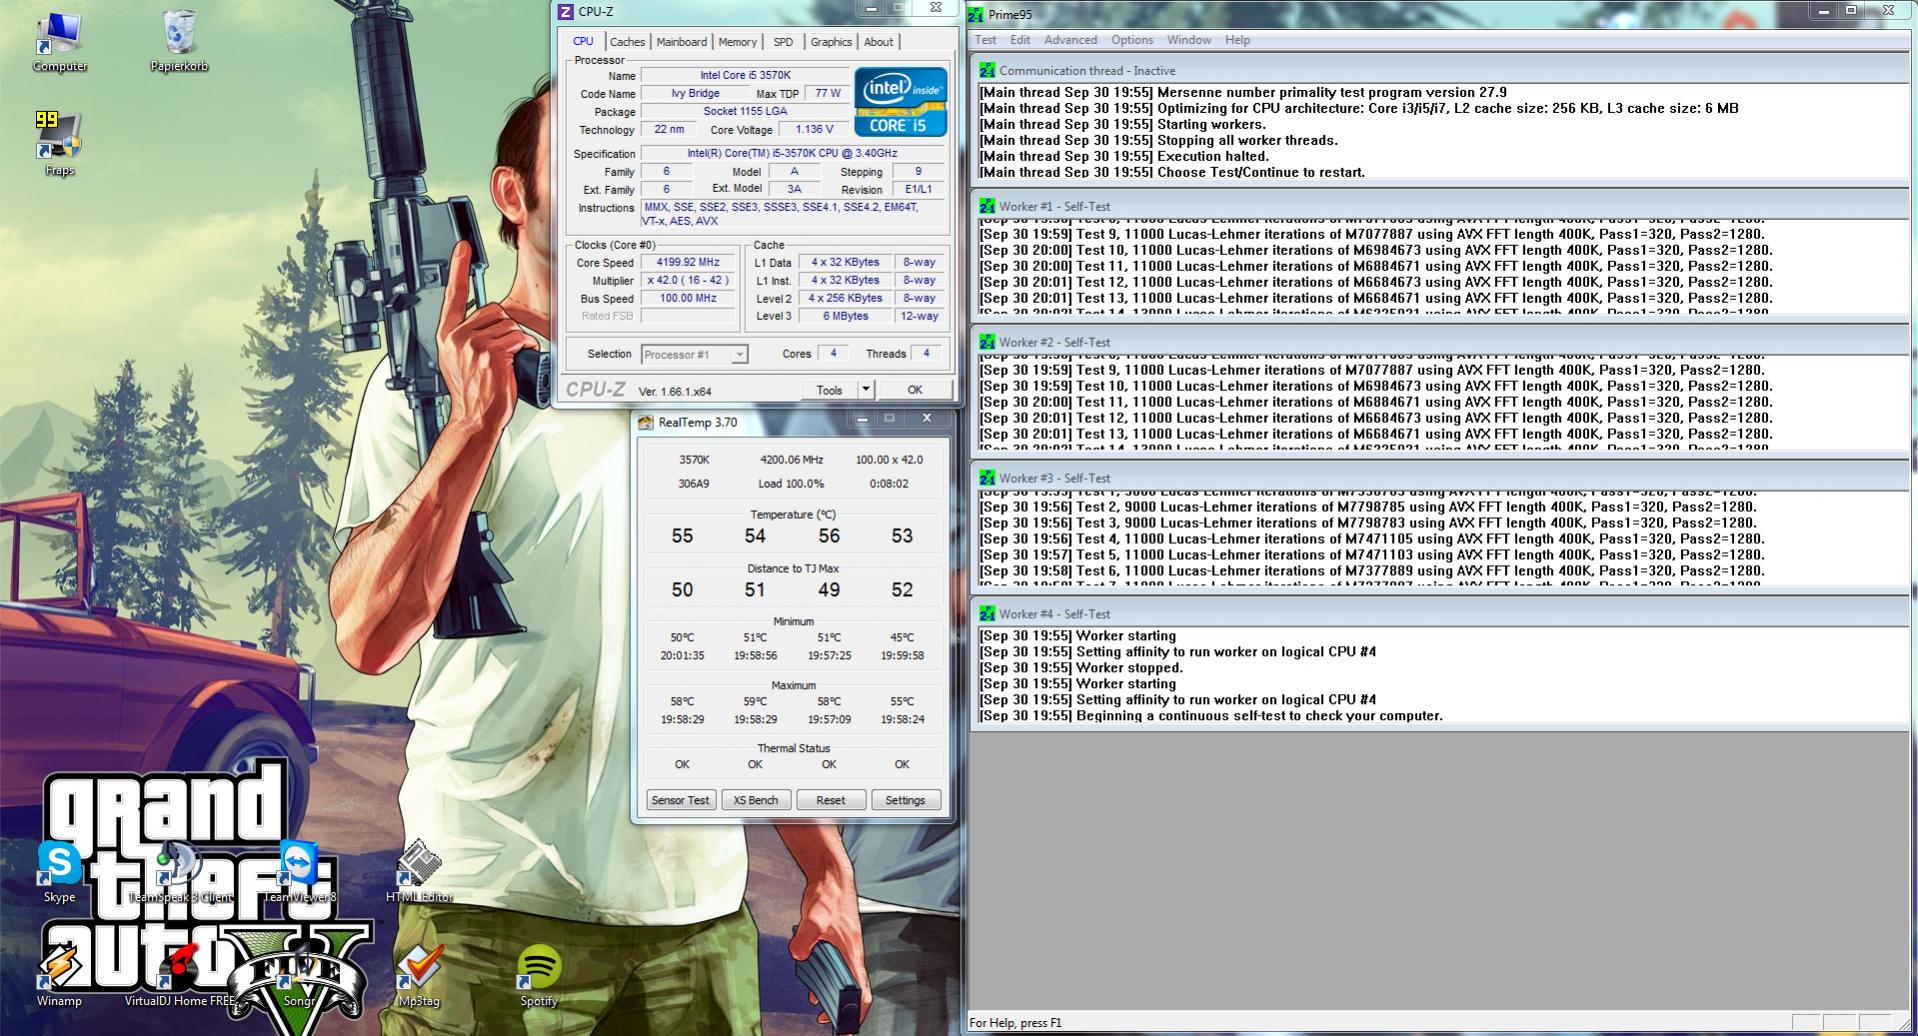1918x1036 pixels.
Task: Click the Communication thread - Inactive title bar
Action: pyautogui.click(x=1439, y=70)
